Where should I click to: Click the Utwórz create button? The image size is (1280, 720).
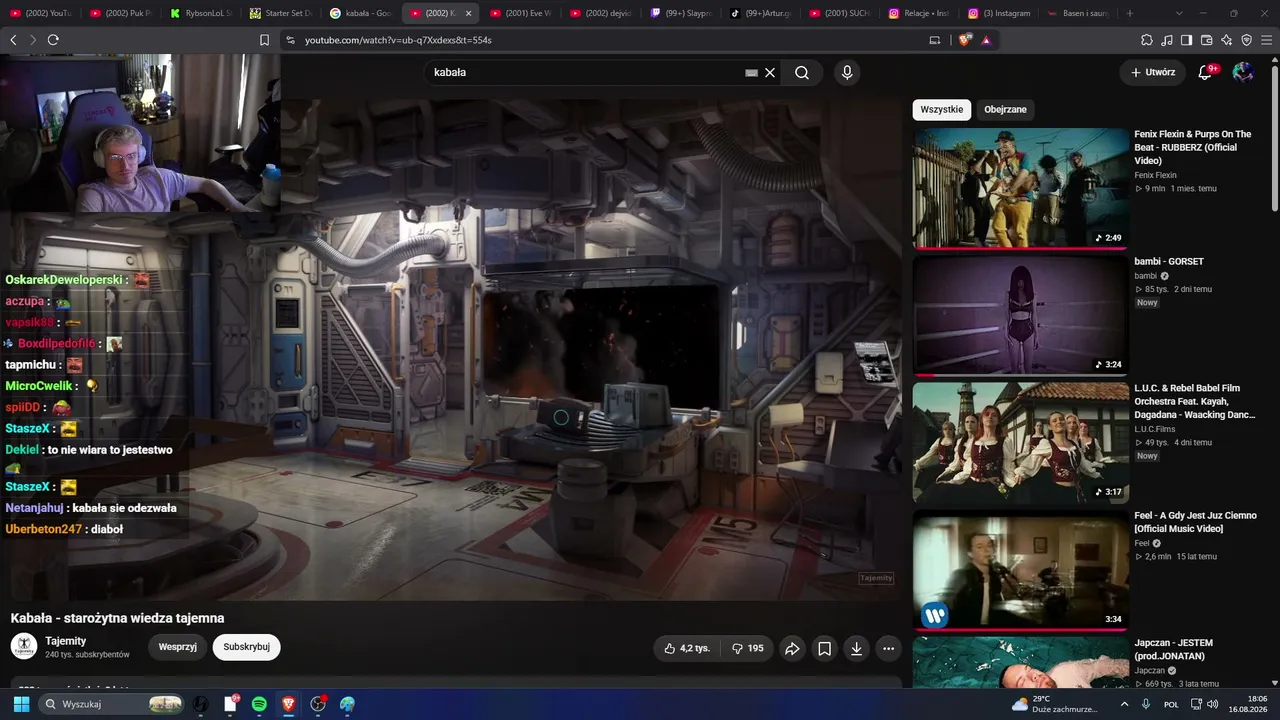point(1153,72)
